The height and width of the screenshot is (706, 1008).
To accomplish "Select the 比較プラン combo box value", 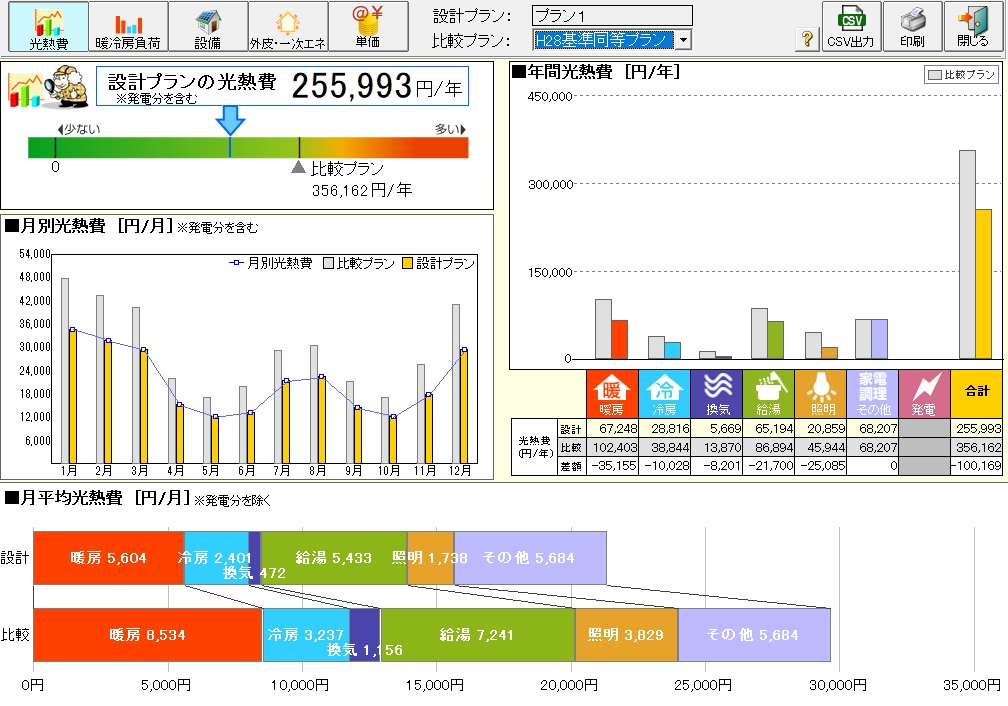I will pos(604,40).
